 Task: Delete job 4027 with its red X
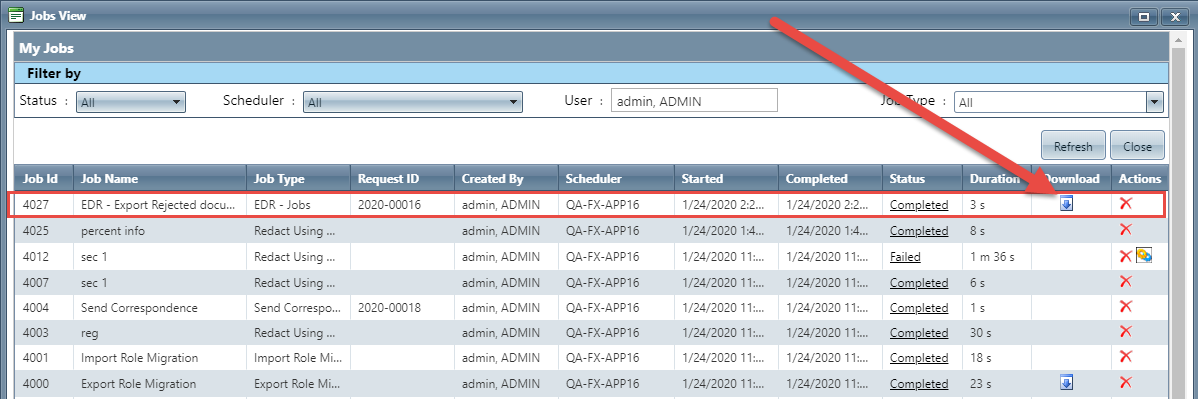click(1125, 203)
